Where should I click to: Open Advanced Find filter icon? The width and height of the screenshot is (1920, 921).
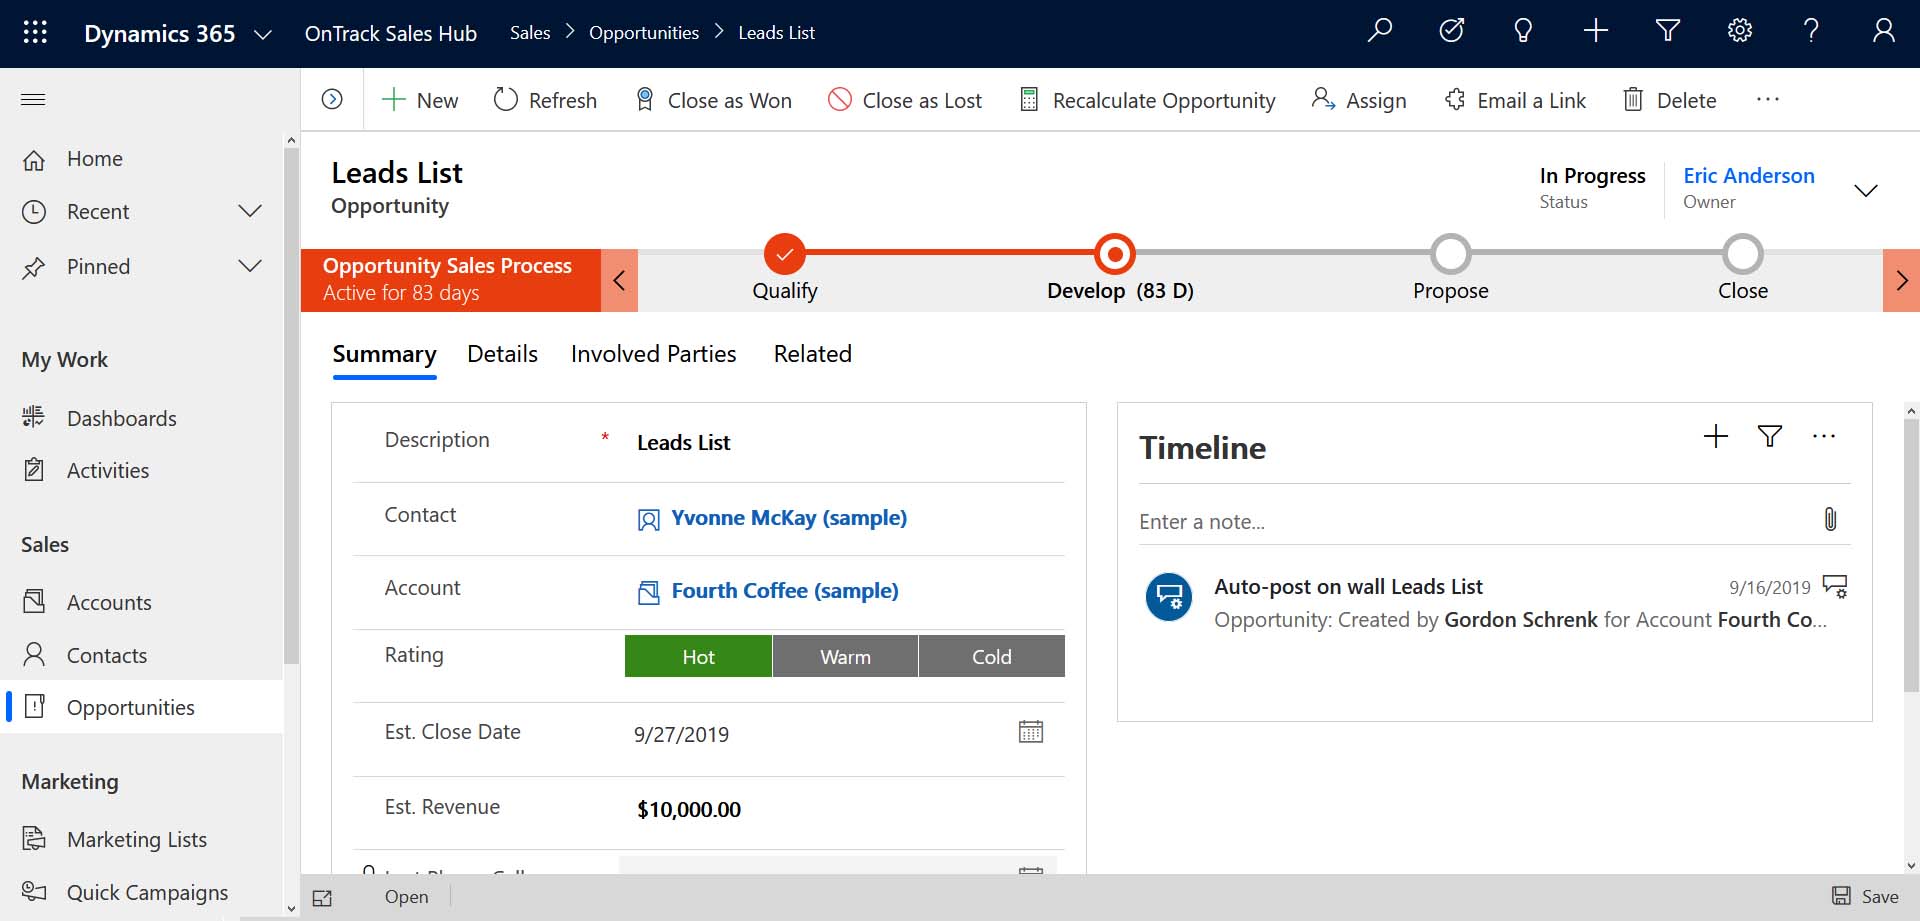pyautogui.click(x=1668, y=31)
